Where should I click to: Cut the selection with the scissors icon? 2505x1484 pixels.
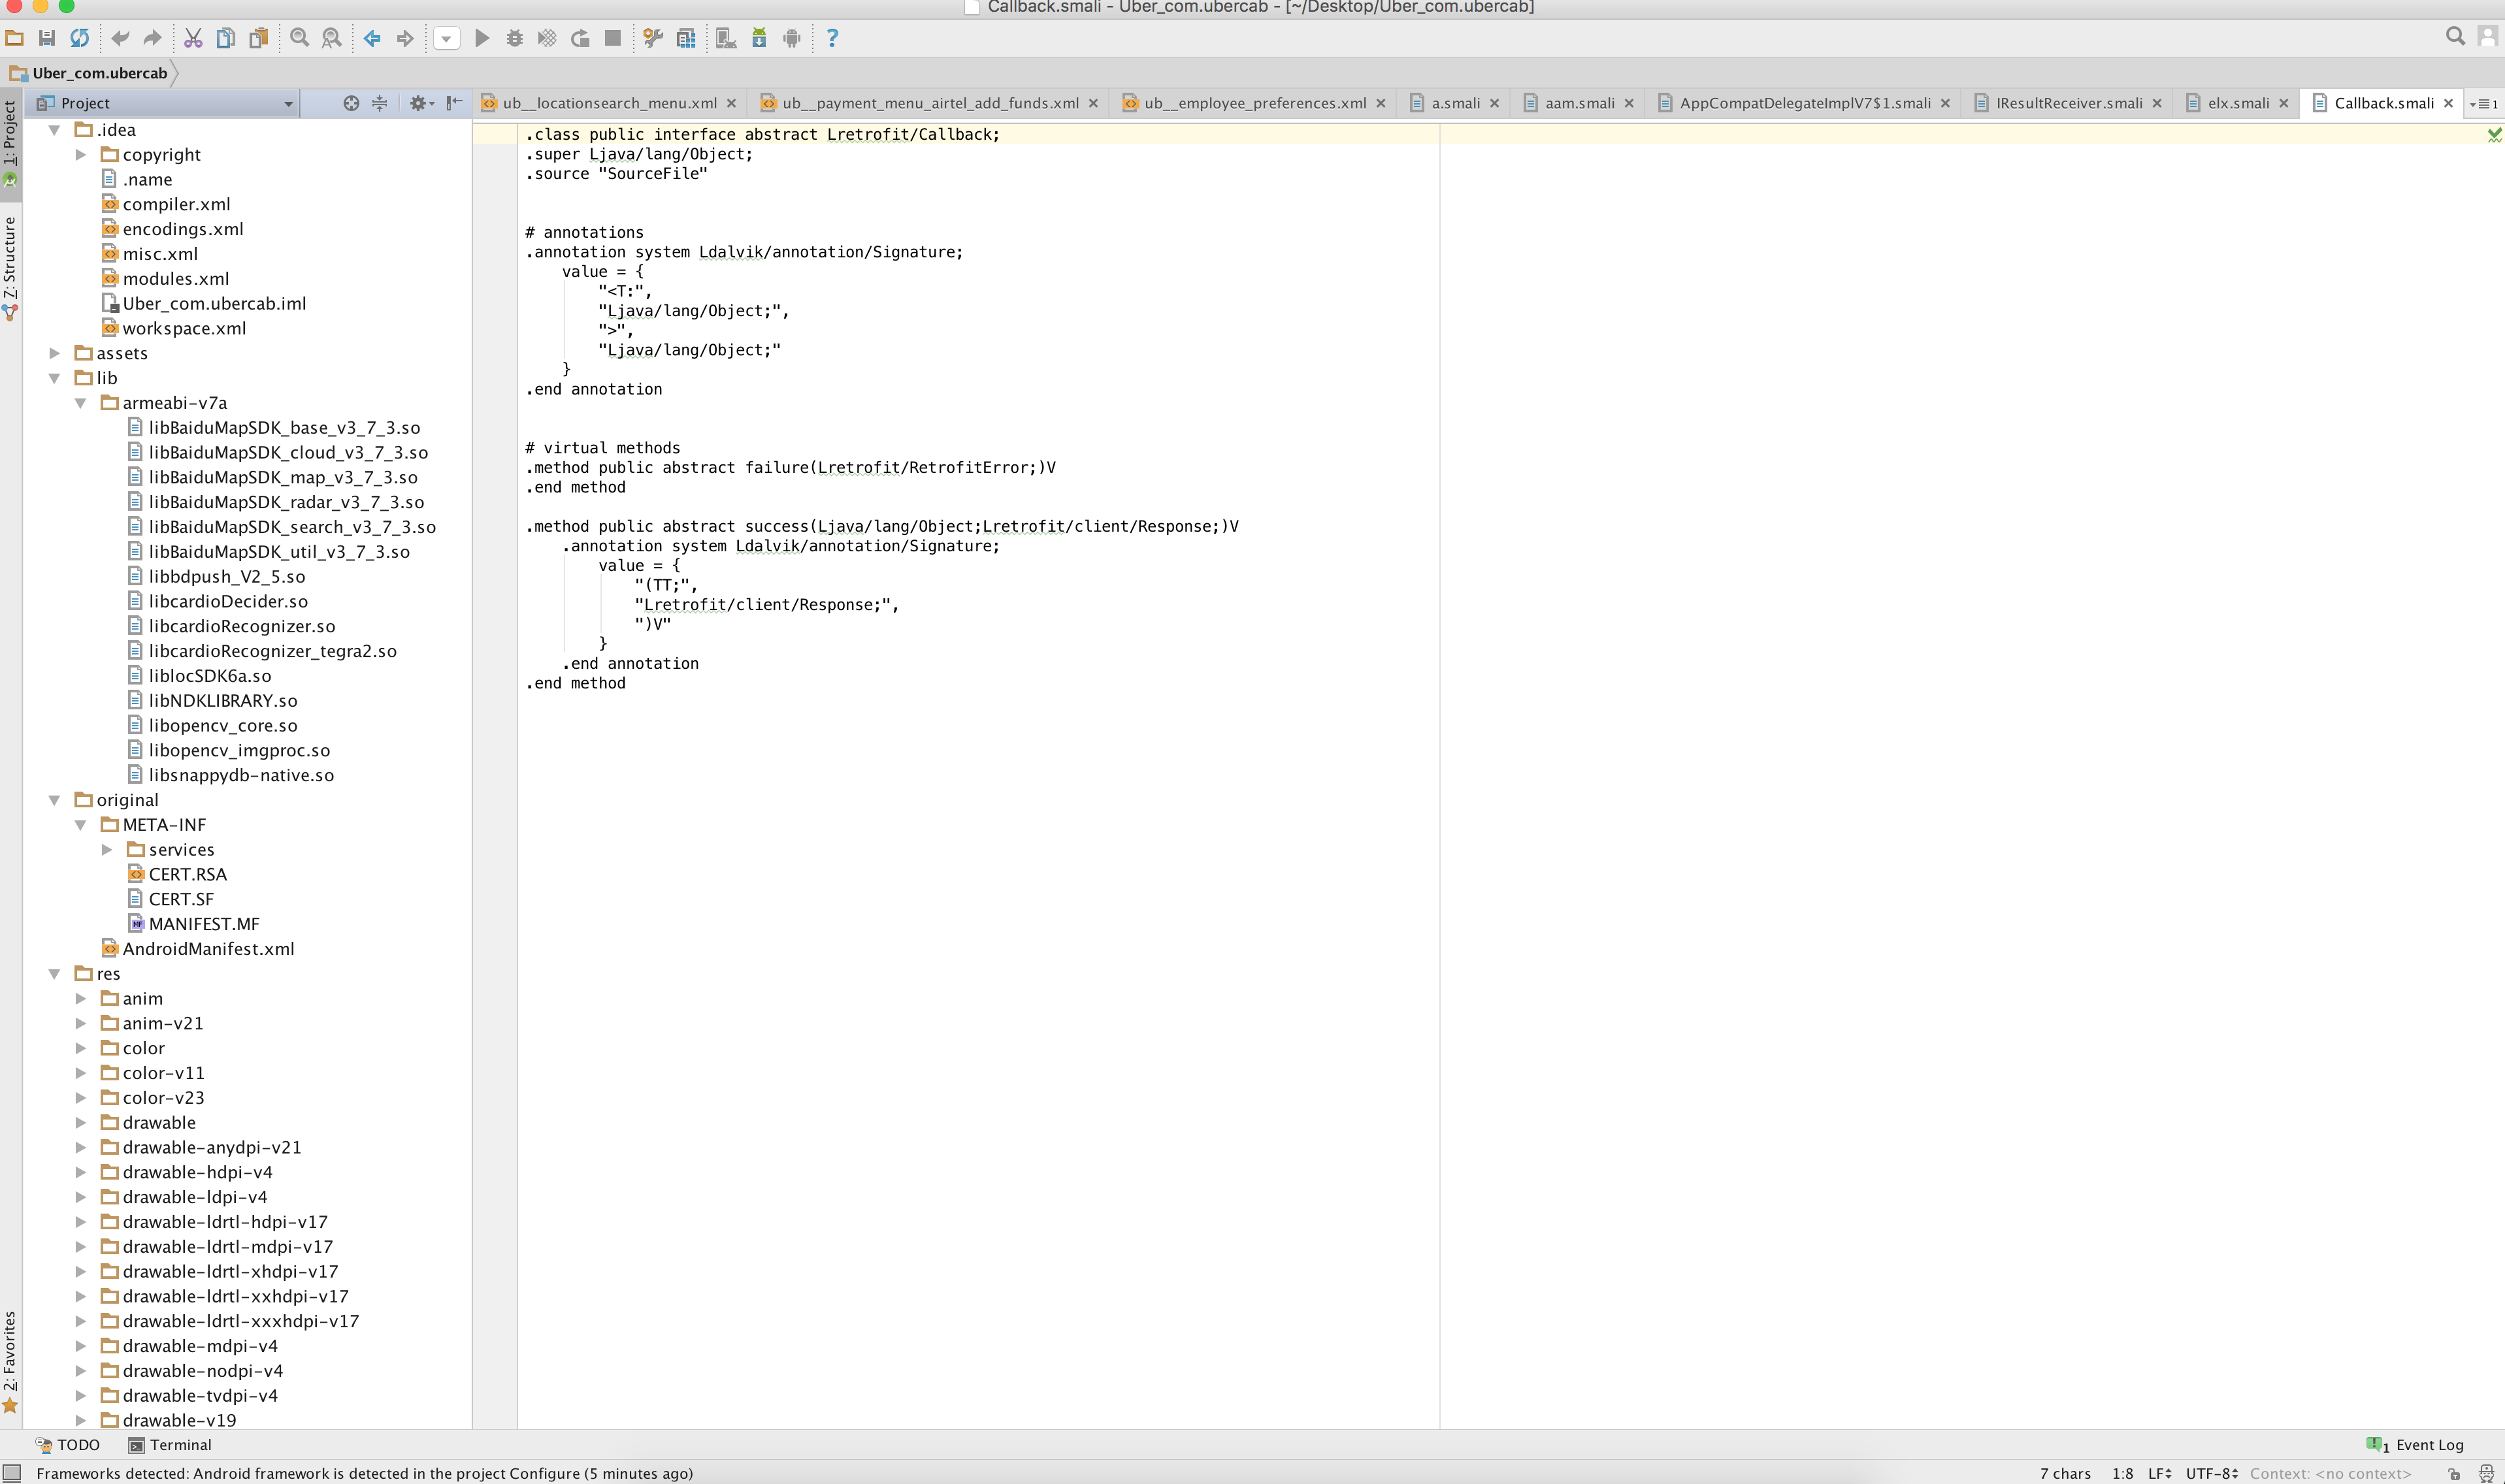point(193,38)
